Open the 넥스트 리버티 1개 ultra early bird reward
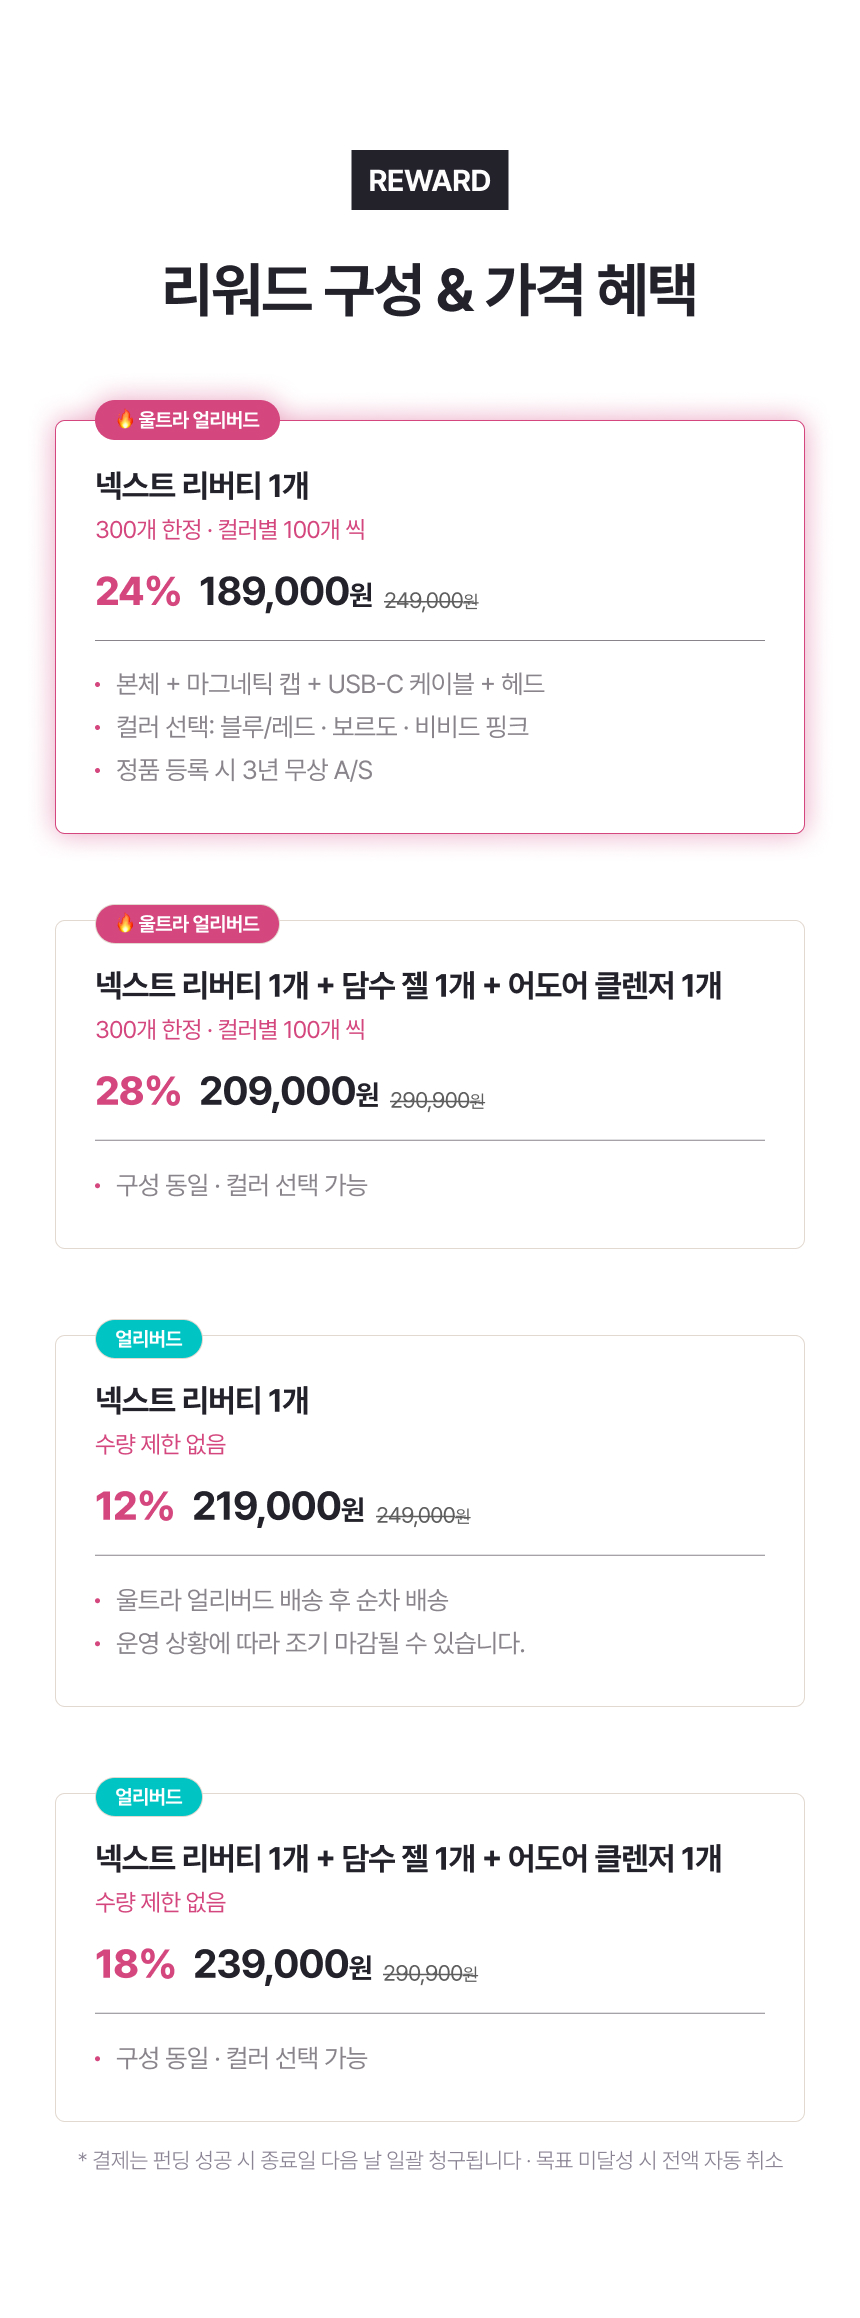The width and height of the screenshot is (860, 2318). click(x=202, y=486)
